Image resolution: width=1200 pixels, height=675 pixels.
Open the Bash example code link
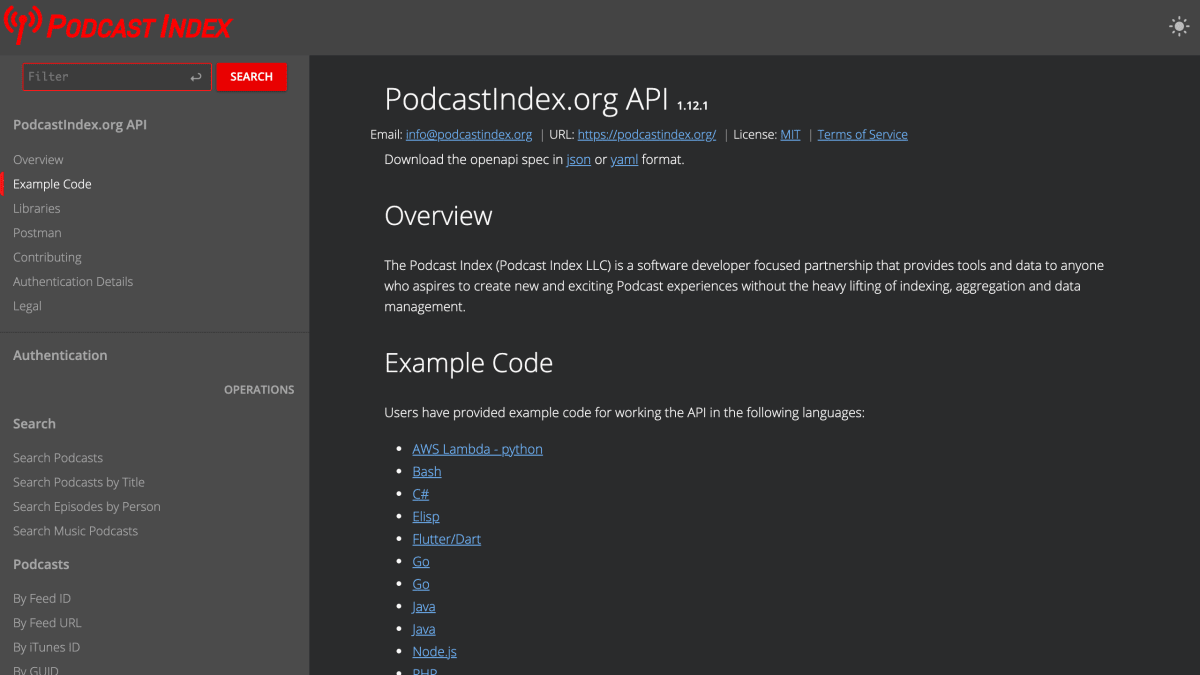tap(426, 472)
